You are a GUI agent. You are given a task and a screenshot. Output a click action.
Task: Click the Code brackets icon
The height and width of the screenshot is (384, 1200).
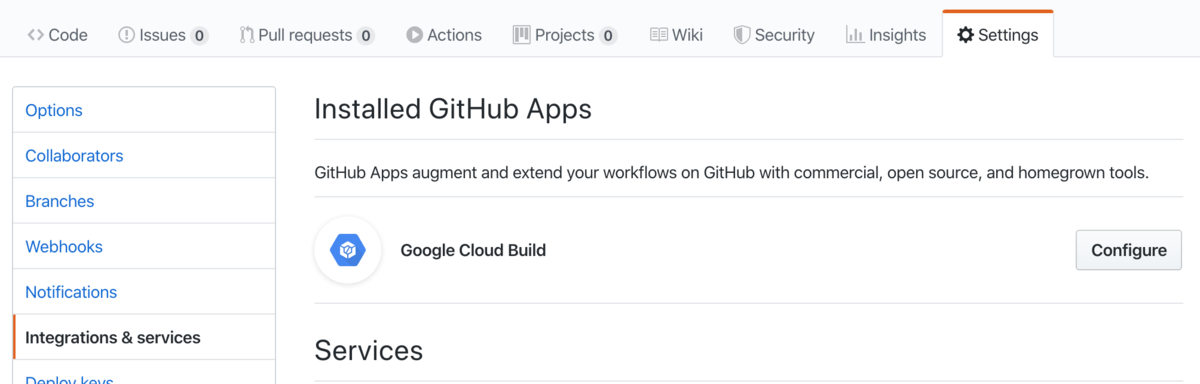click(x=35, y=35)
